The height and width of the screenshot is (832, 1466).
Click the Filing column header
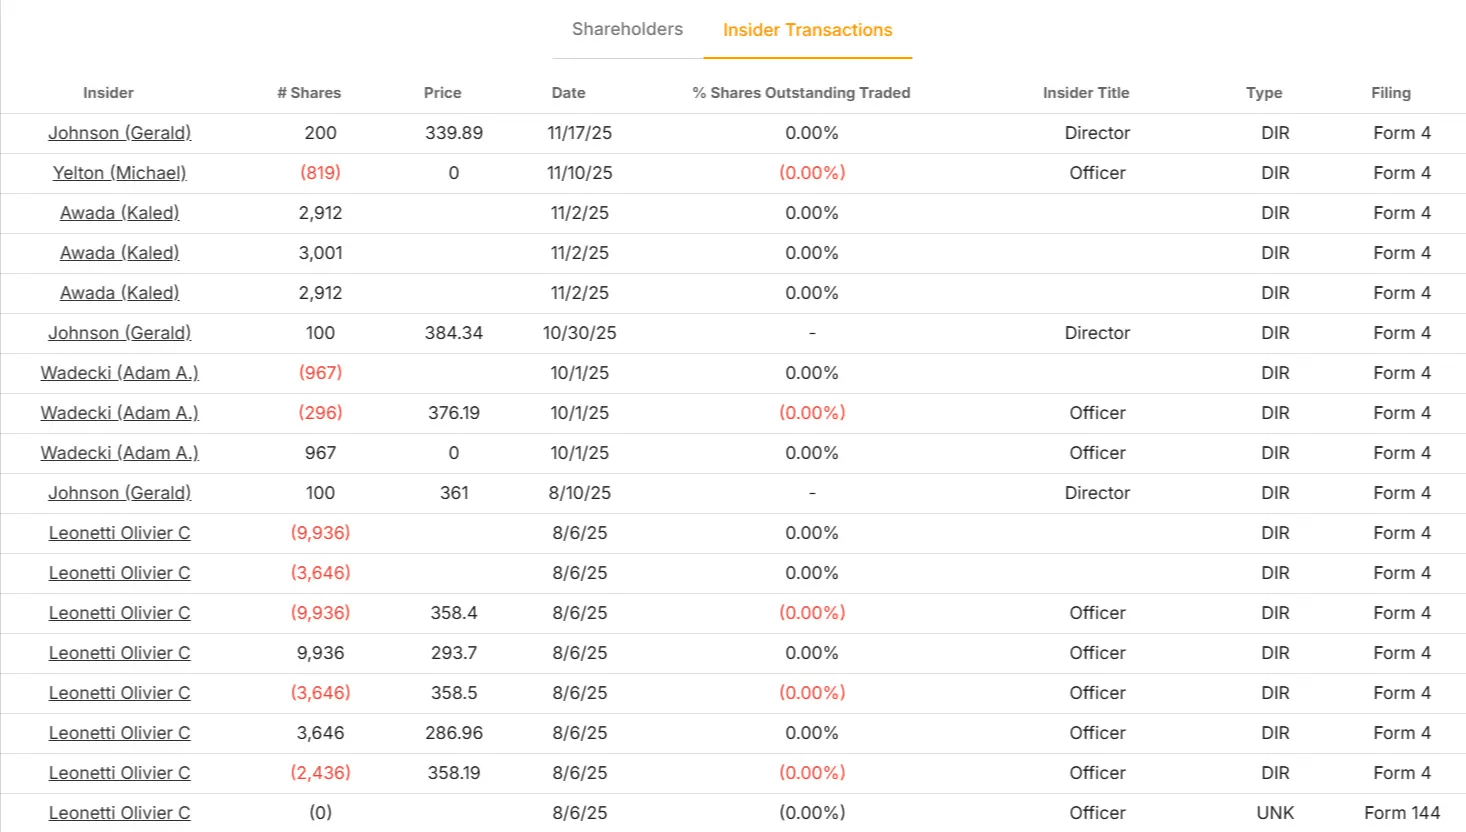click(x=1390, y=93)
